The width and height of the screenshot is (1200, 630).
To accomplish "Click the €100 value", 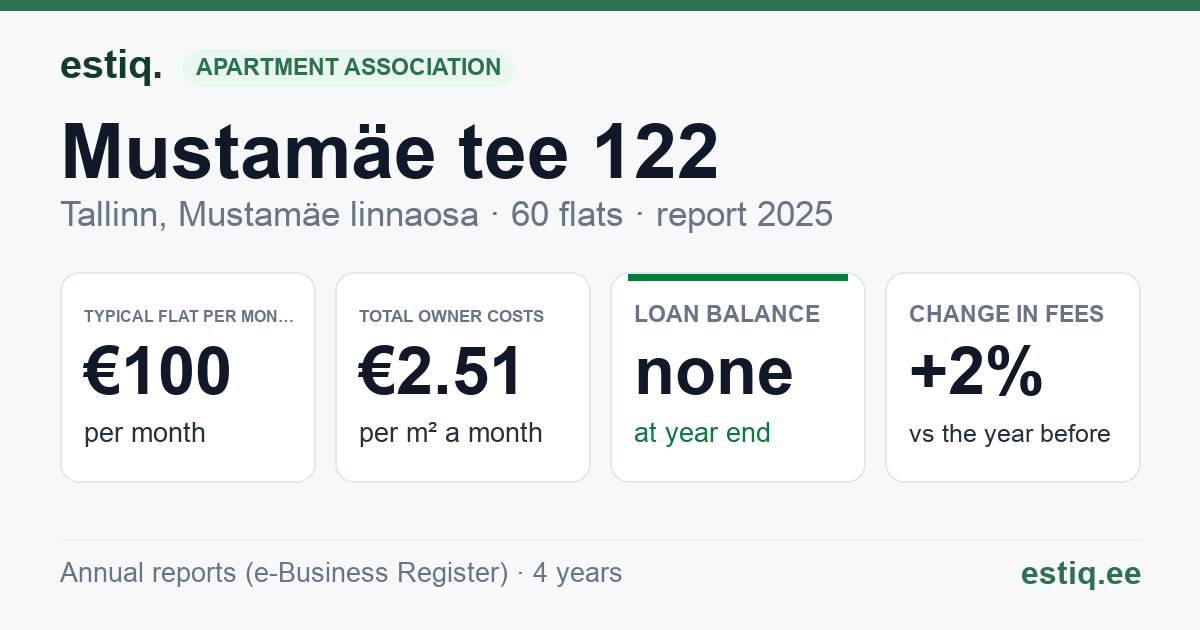I will pos(158,372).
